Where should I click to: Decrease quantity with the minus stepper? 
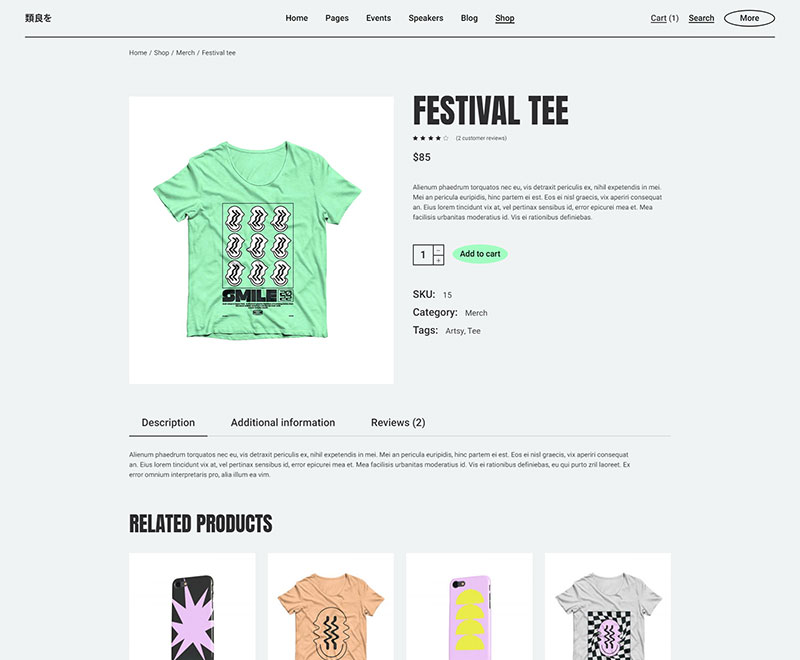click(438, 250)
